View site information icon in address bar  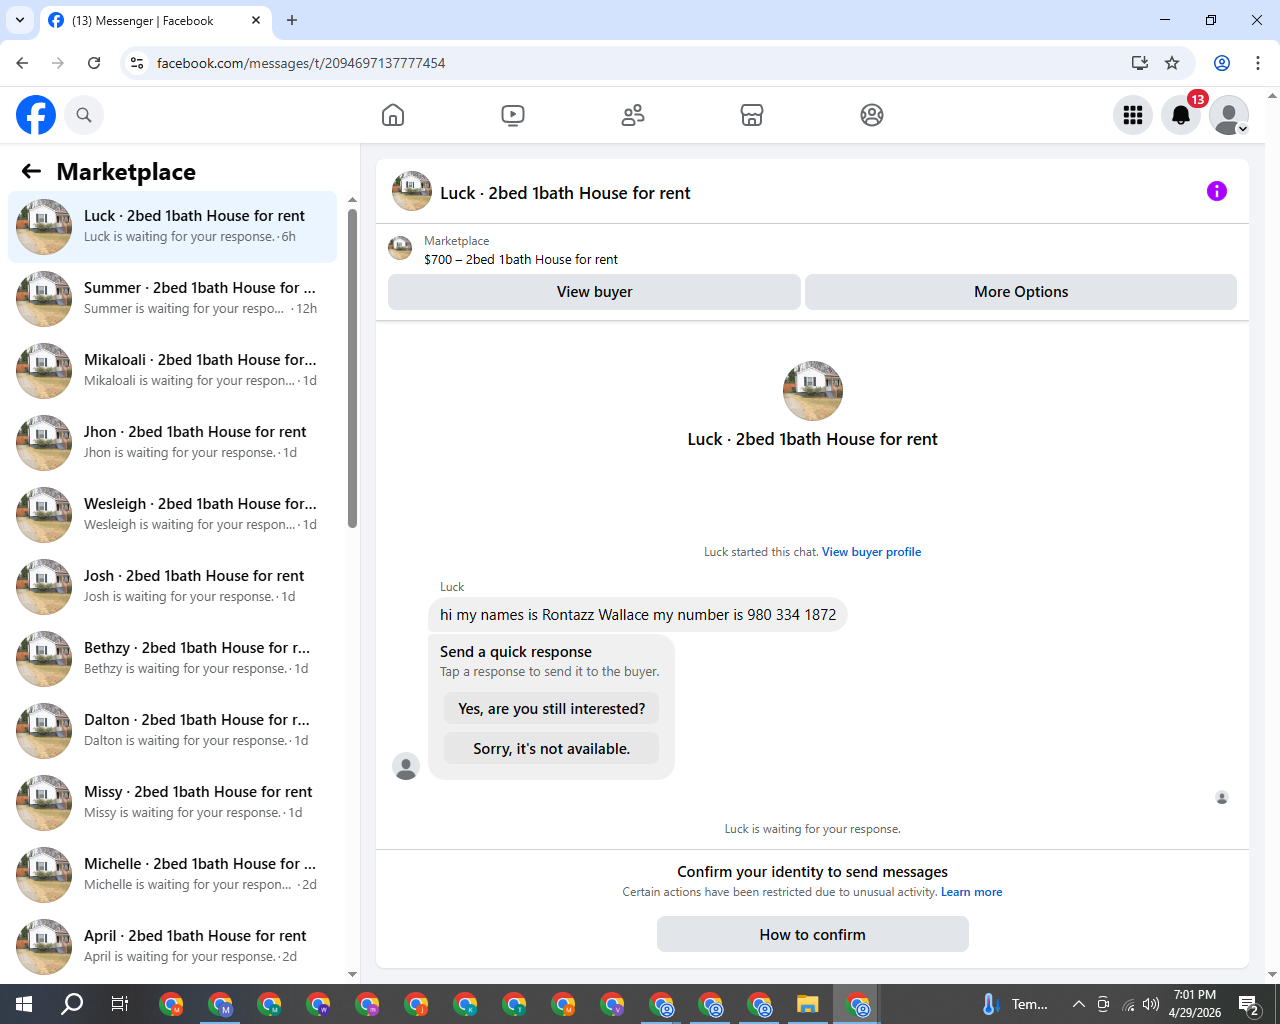click(138, 63)
